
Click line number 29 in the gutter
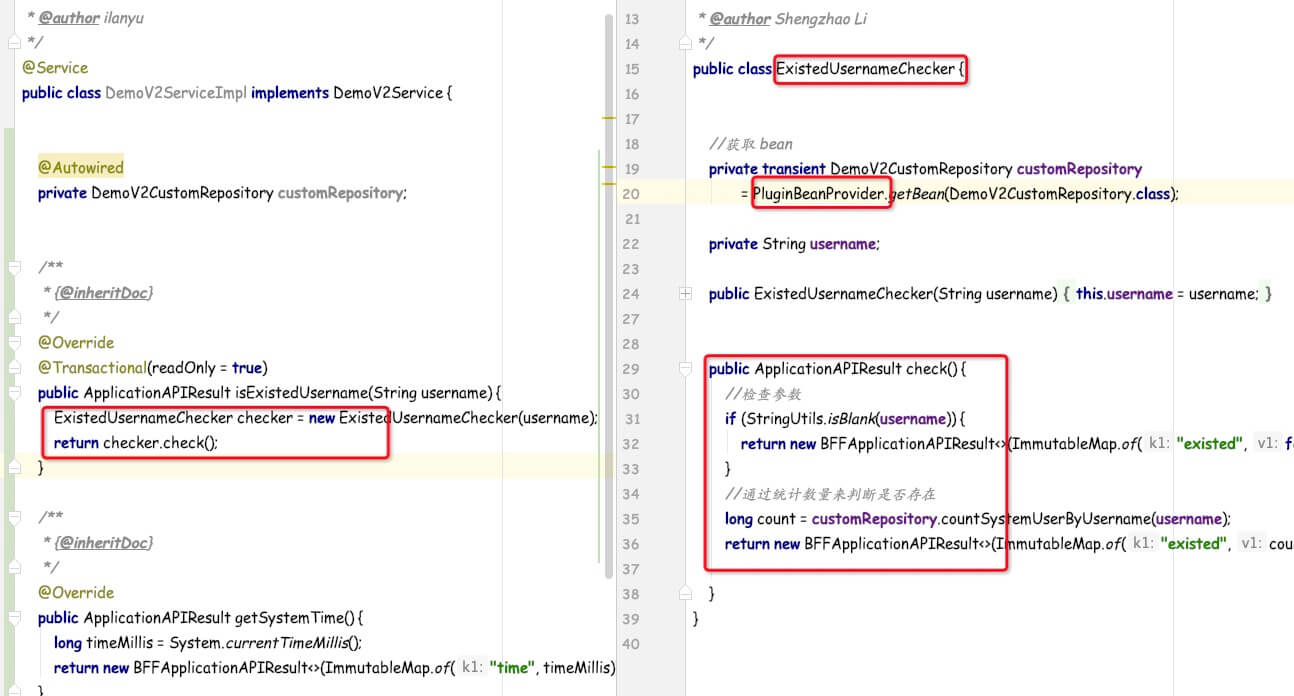coord(630,369)
